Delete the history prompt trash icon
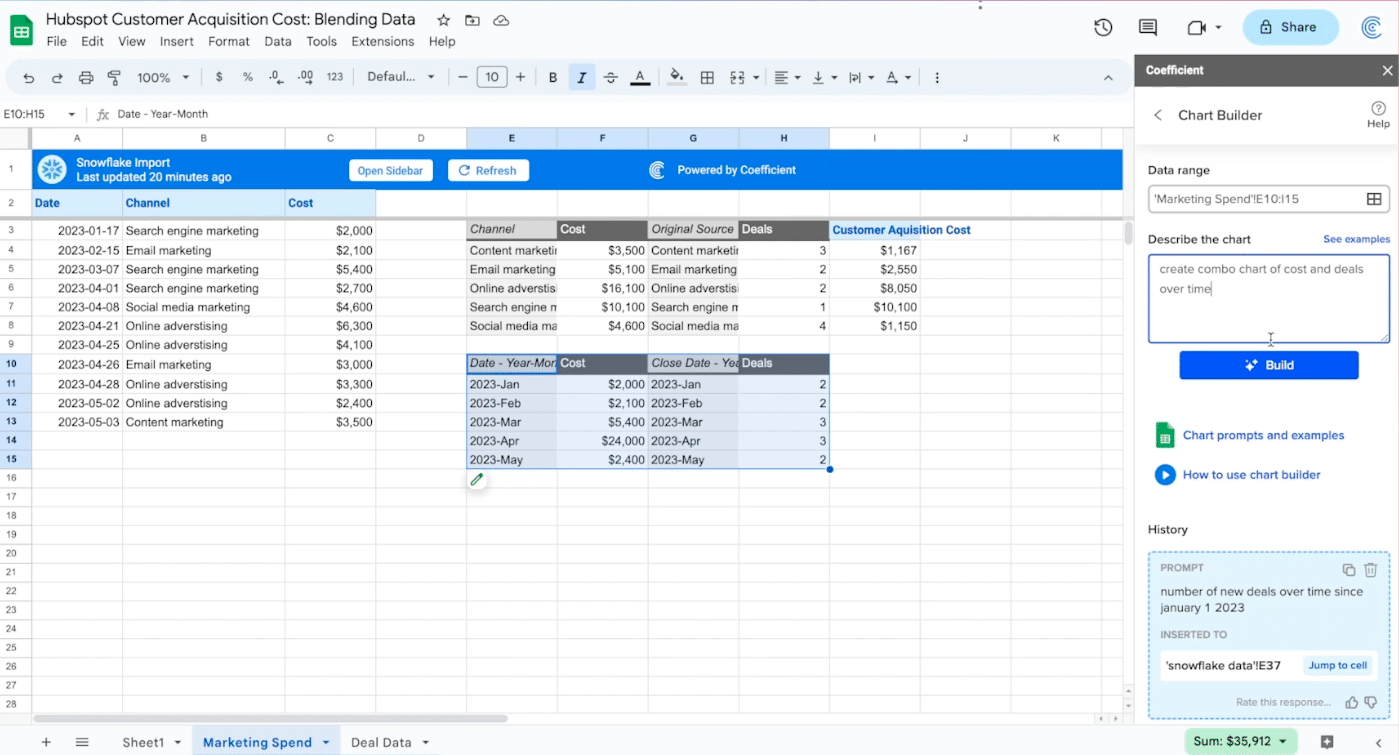1399x755 pixels. (1371, 570)
